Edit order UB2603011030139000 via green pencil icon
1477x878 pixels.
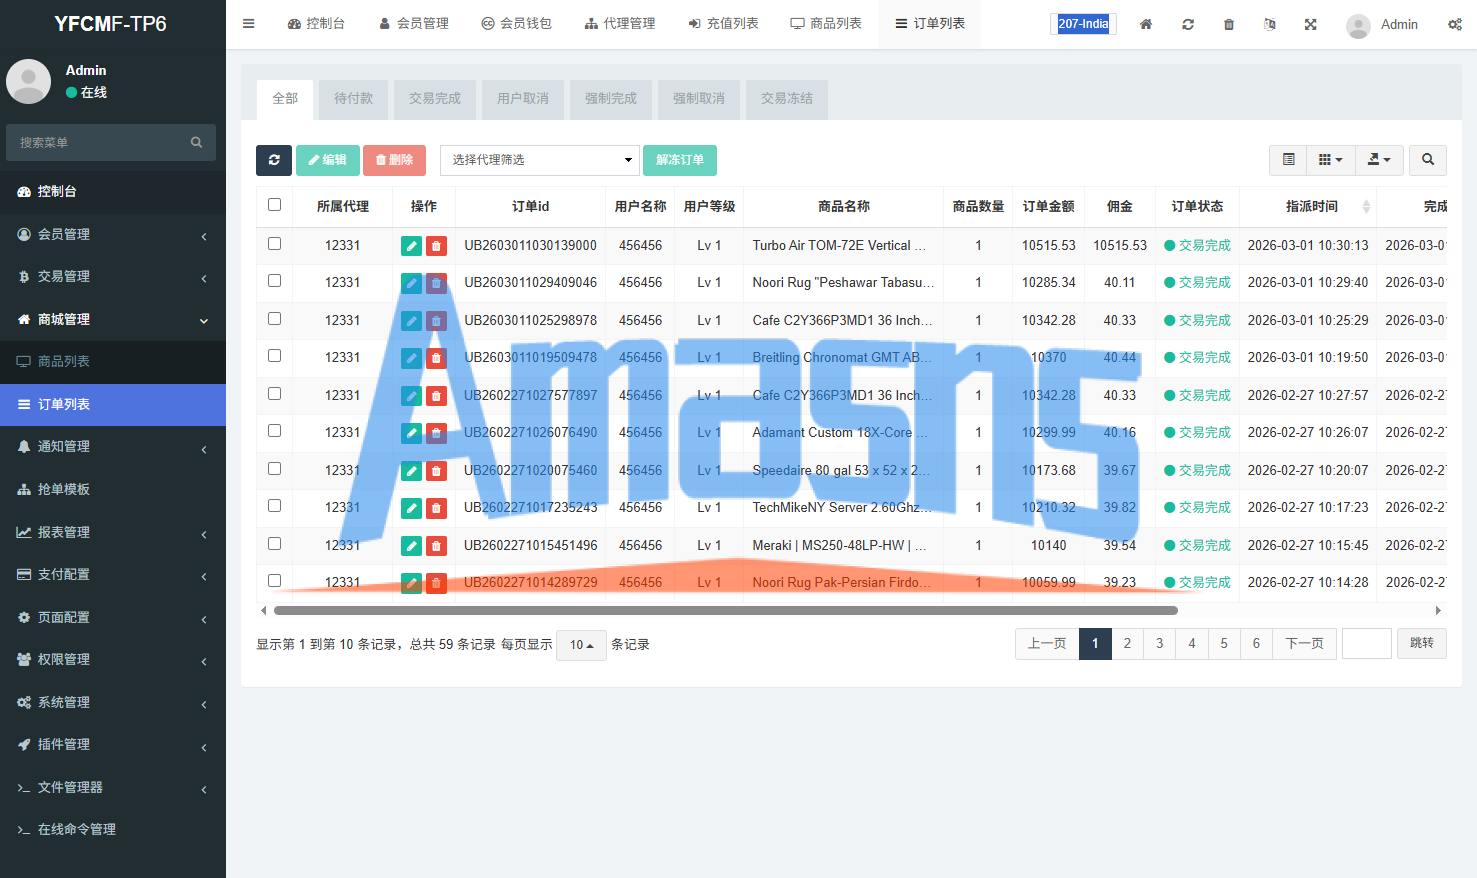[411, 246]
